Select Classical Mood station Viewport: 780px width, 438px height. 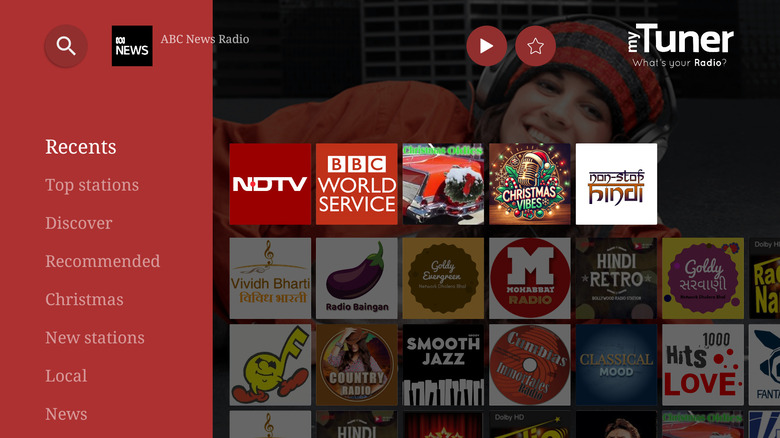[616, 365]
